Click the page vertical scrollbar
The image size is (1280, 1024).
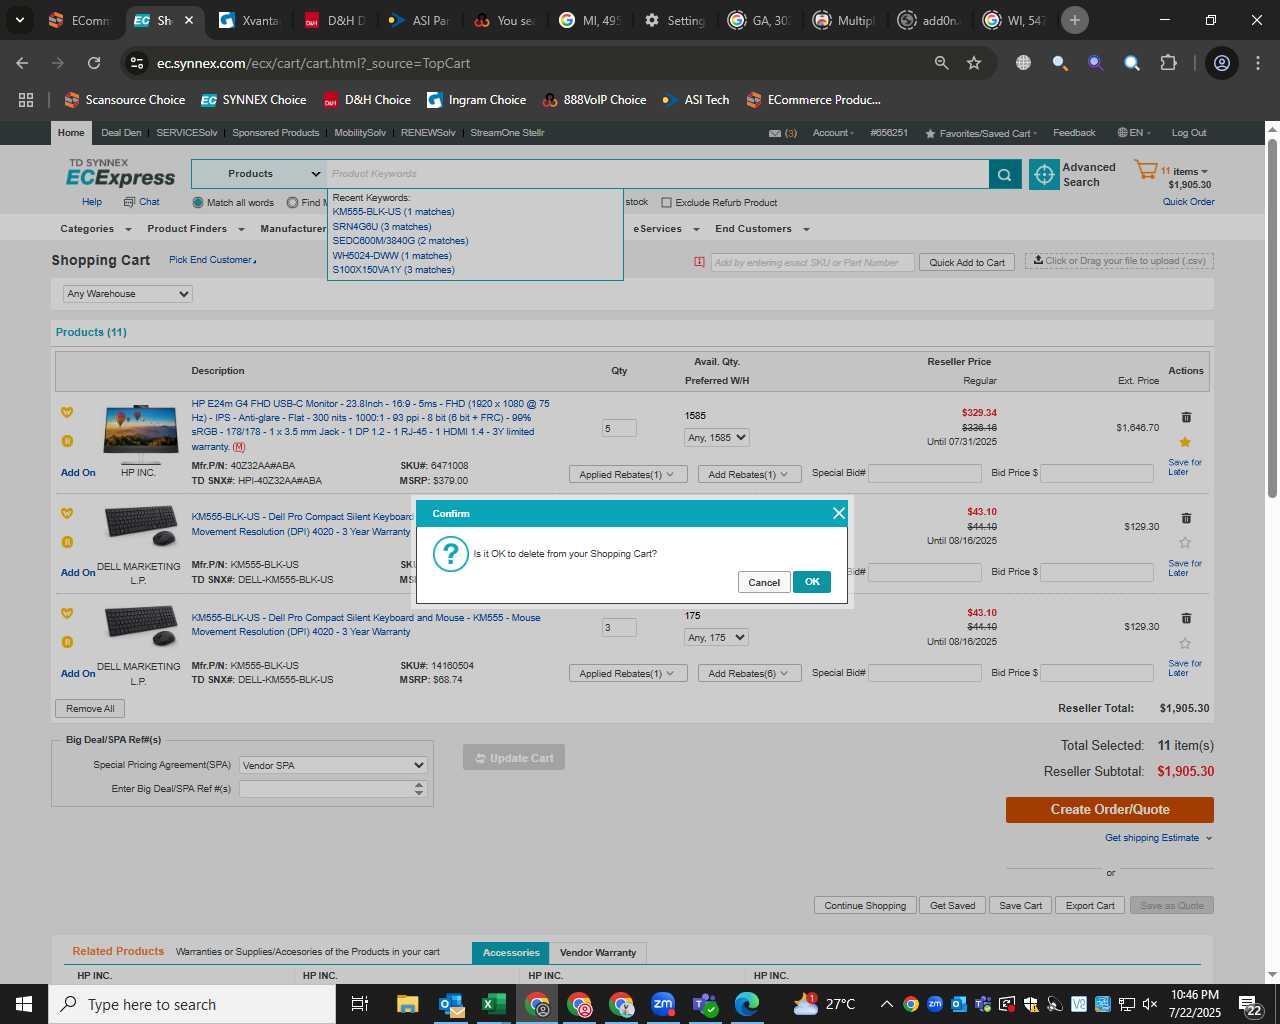point(1272,316)
